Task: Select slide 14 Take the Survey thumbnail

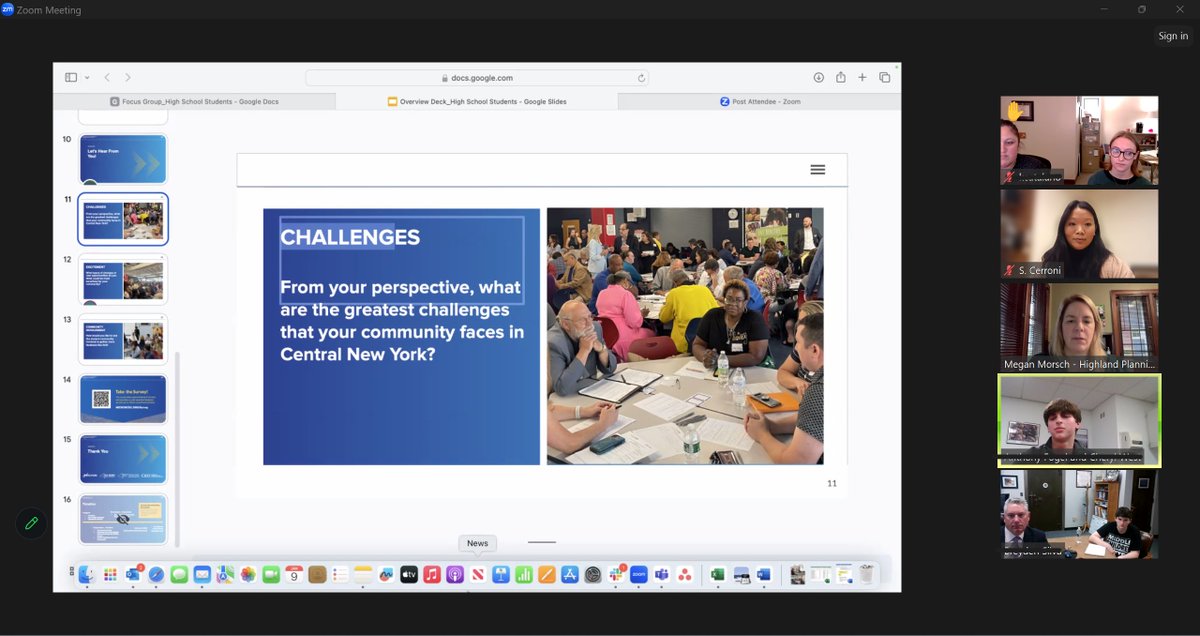Action: click(x=123, y=399)
